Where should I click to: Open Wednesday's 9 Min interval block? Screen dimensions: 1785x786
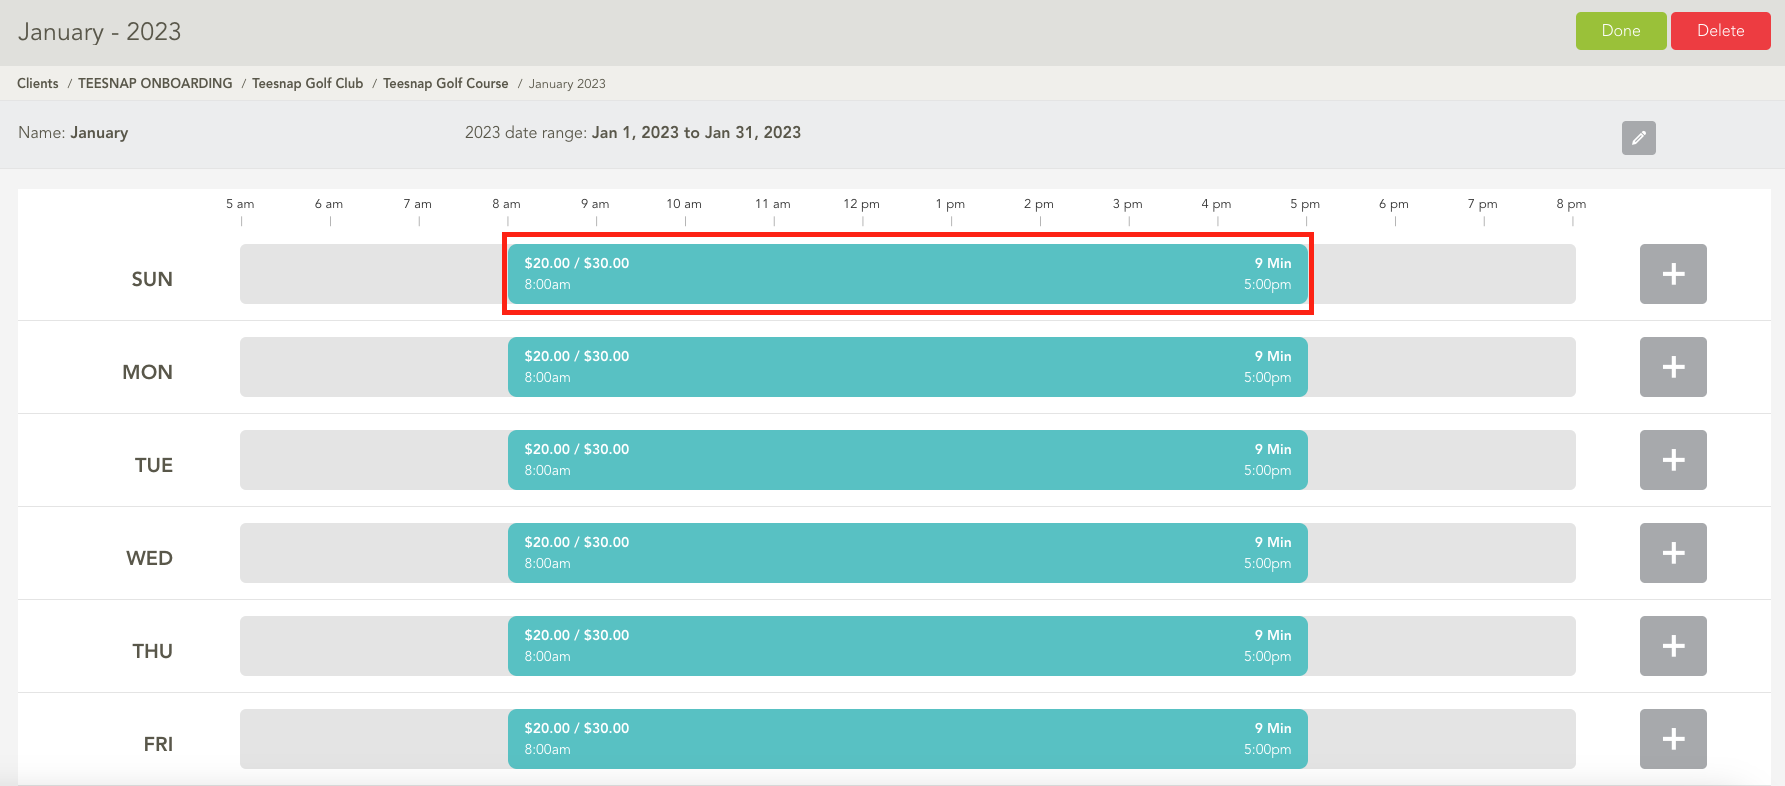click(907, 553)
